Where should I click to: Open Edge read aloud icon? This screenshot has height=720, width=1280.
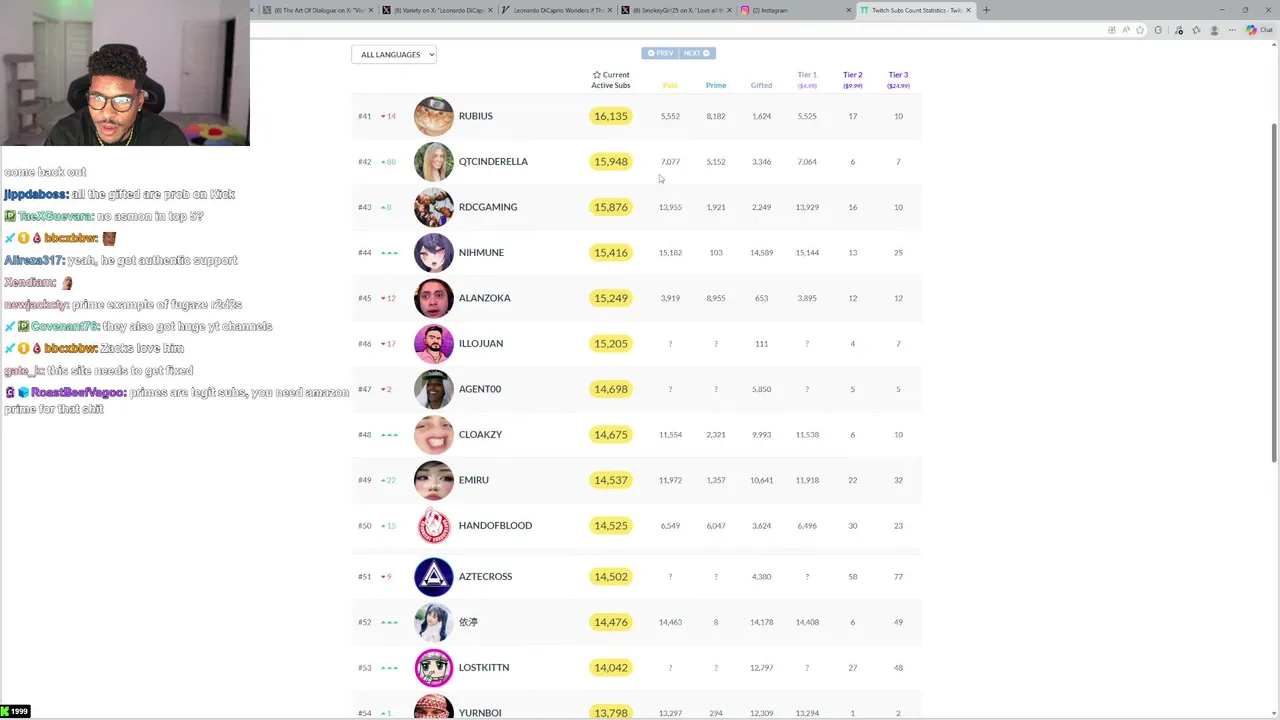(x=1126, y=30)
